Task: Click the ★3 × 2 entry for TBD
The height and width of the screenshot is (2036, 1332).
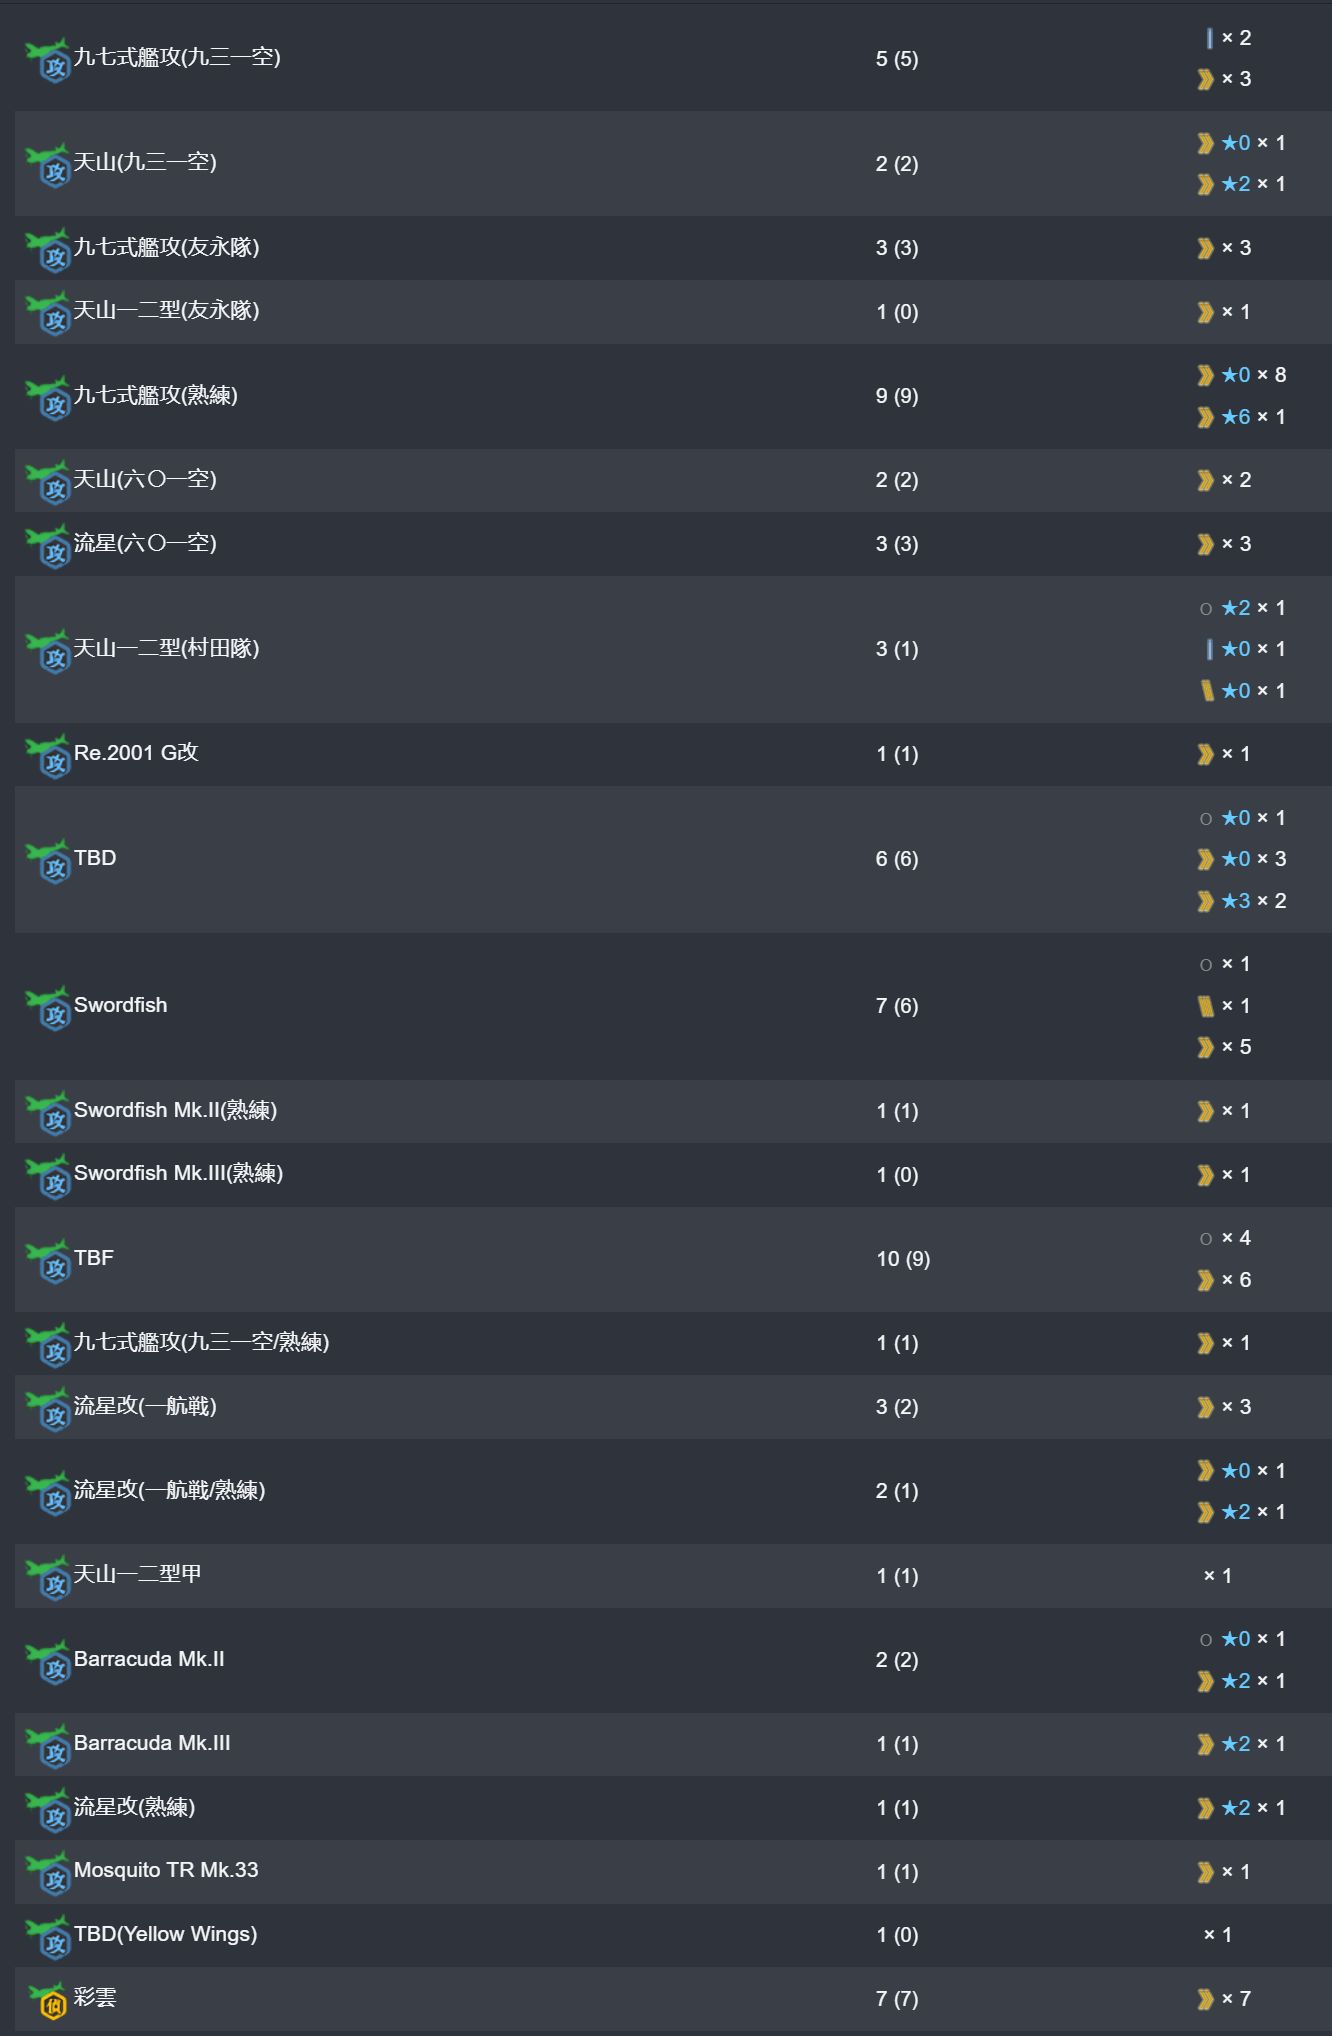Action: [x=1242, y=901]
